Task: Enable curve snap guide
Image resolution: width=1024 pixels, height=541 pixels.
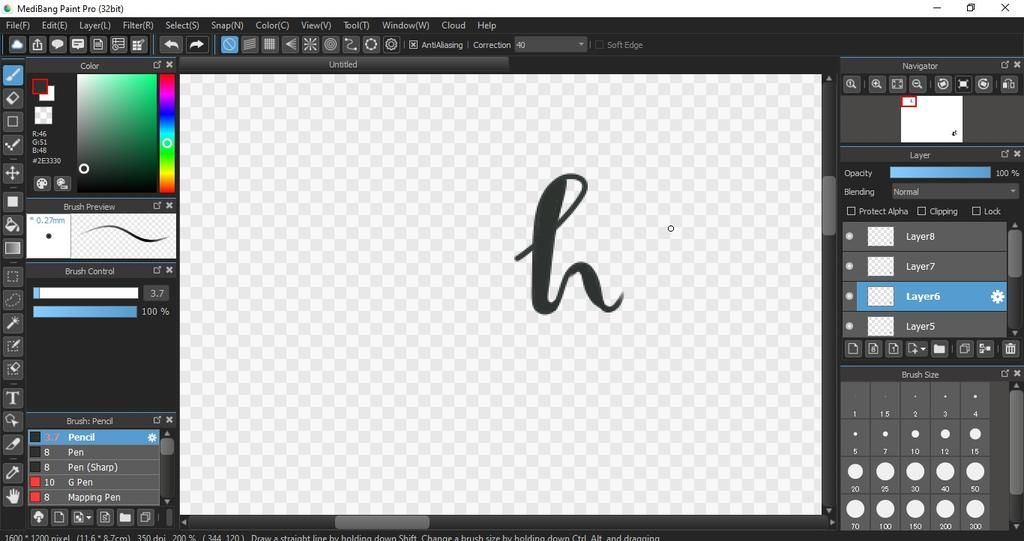Action: coord(351,44)
